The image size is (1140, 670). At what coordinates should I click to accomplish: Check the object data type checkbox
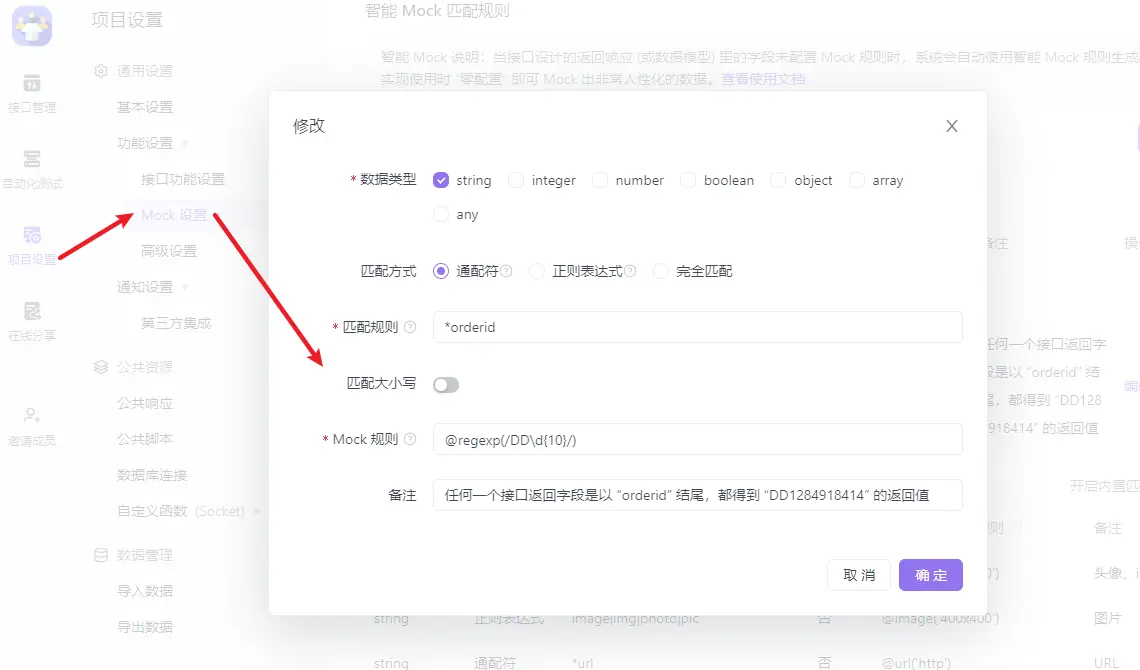coord(778,180)
